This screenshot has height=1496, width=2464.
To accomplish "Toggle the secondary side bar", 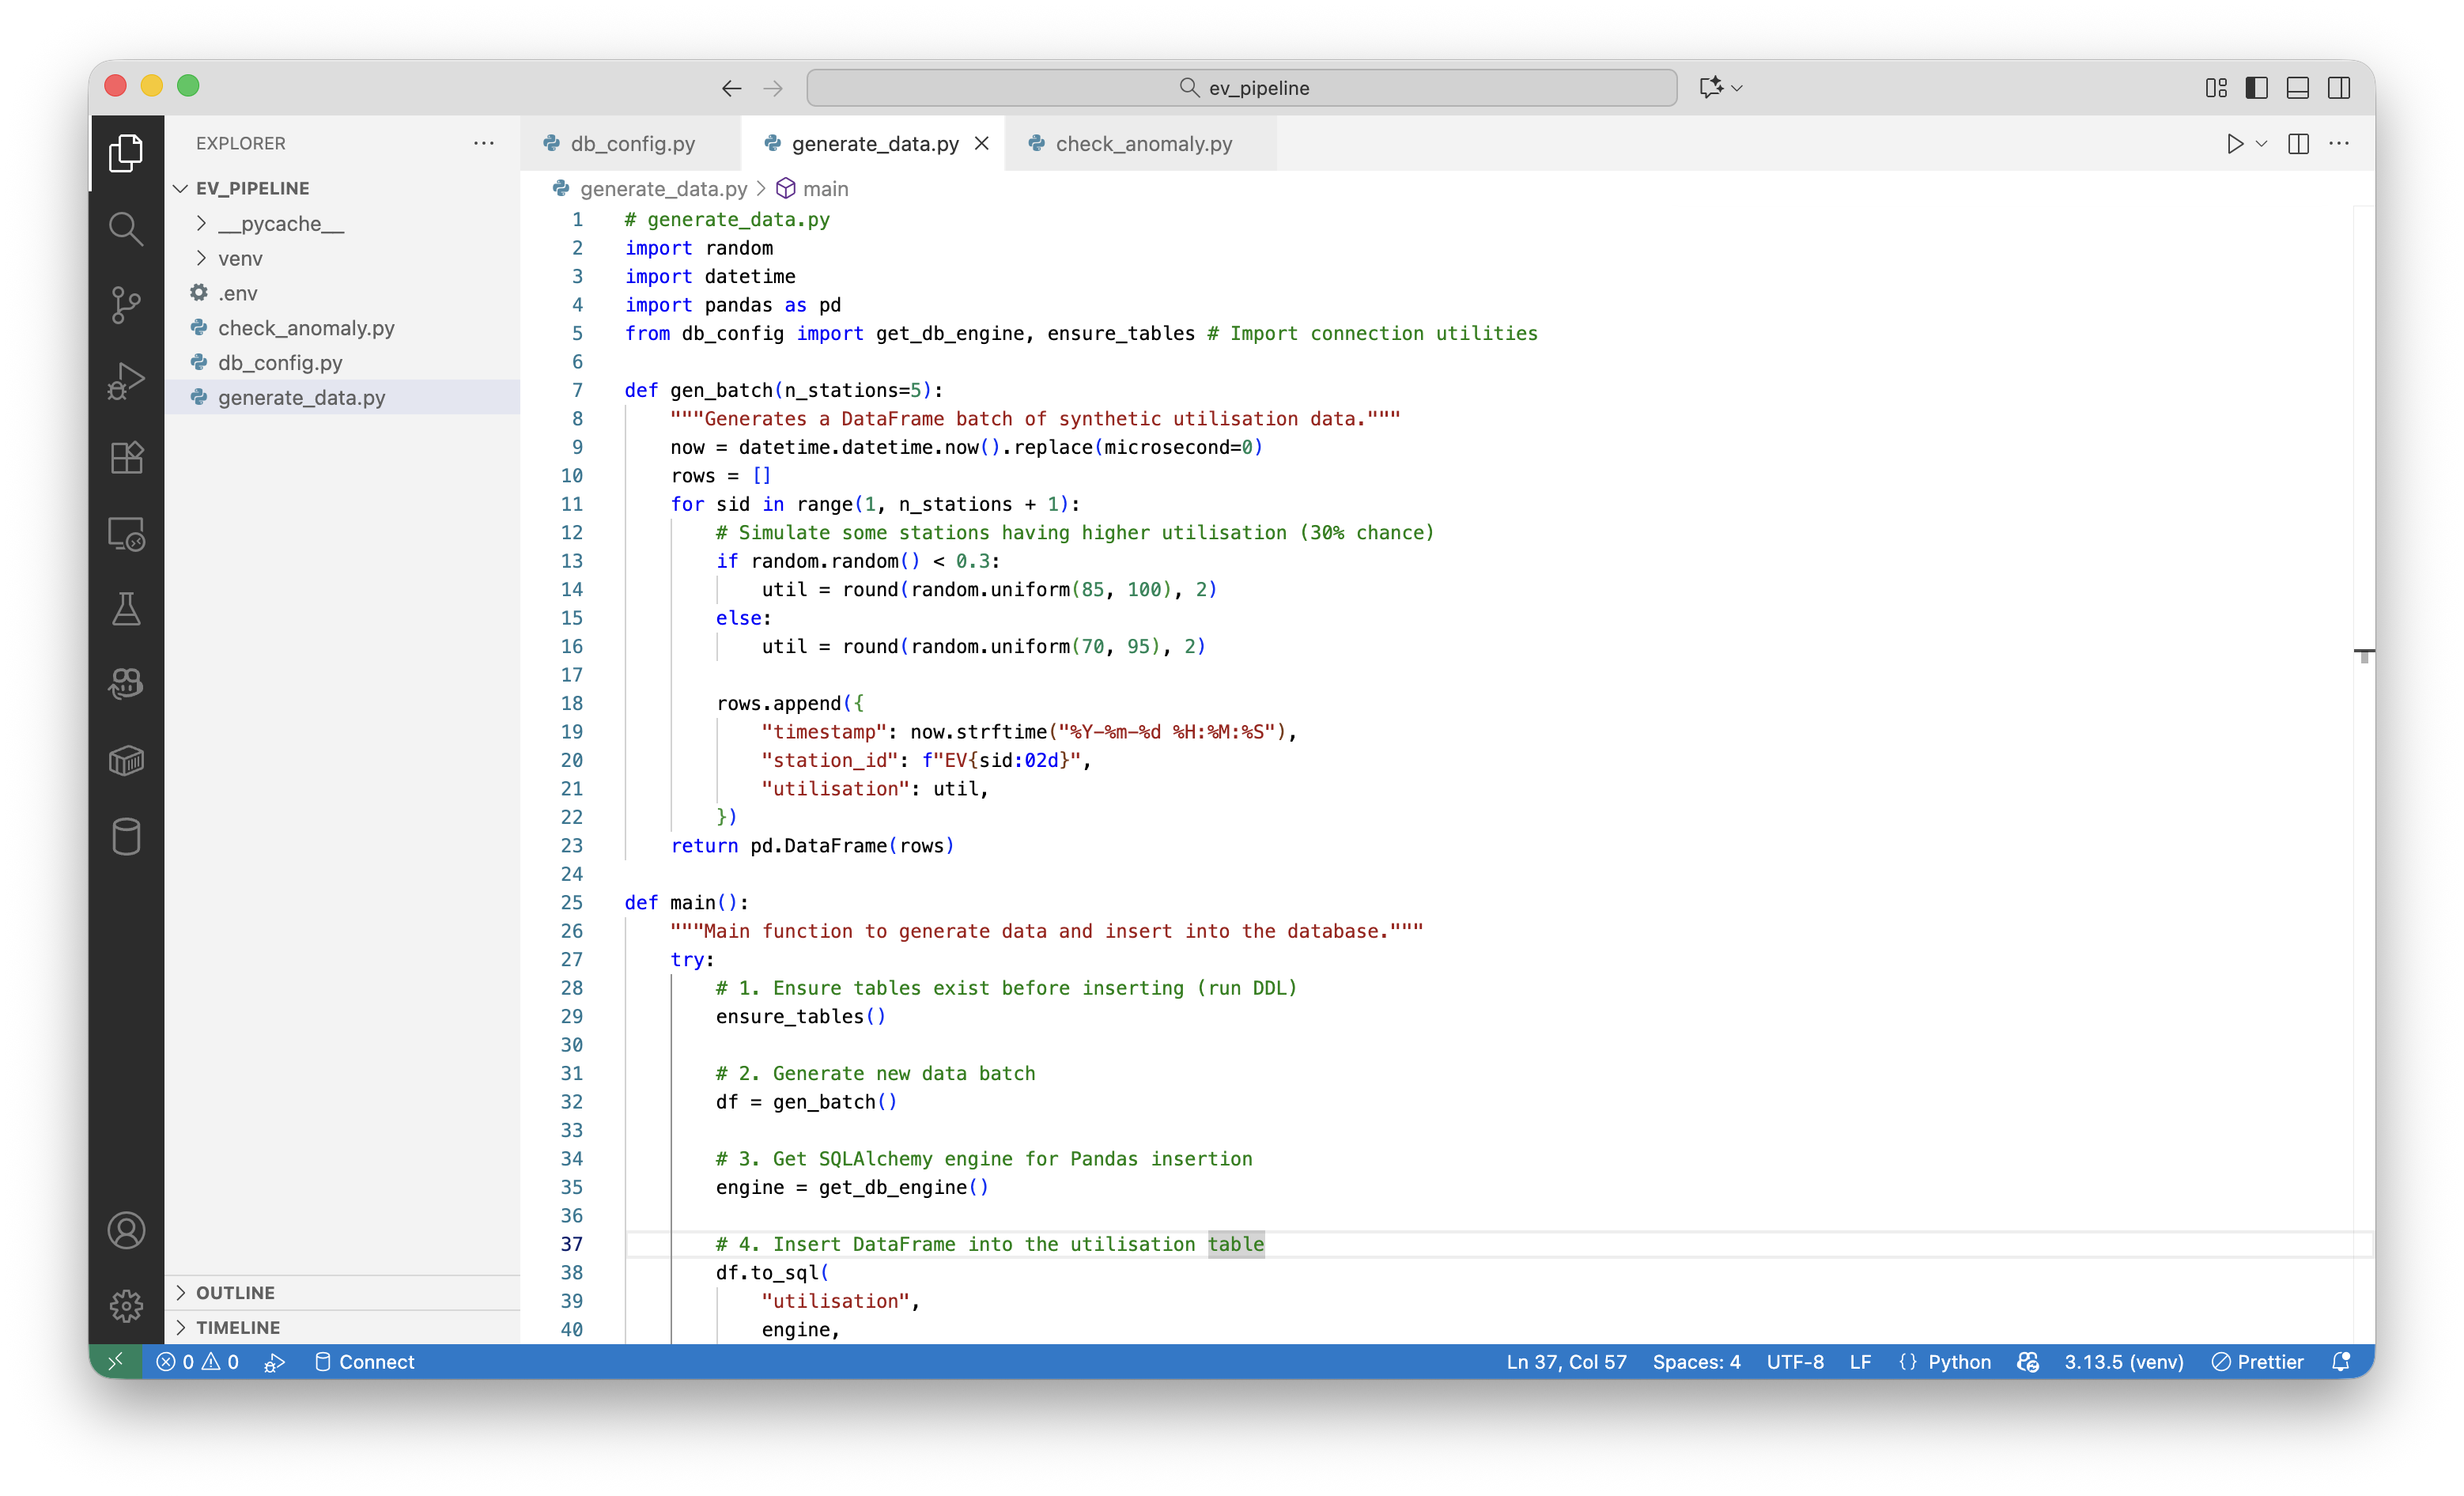I will coord(2338,88).
